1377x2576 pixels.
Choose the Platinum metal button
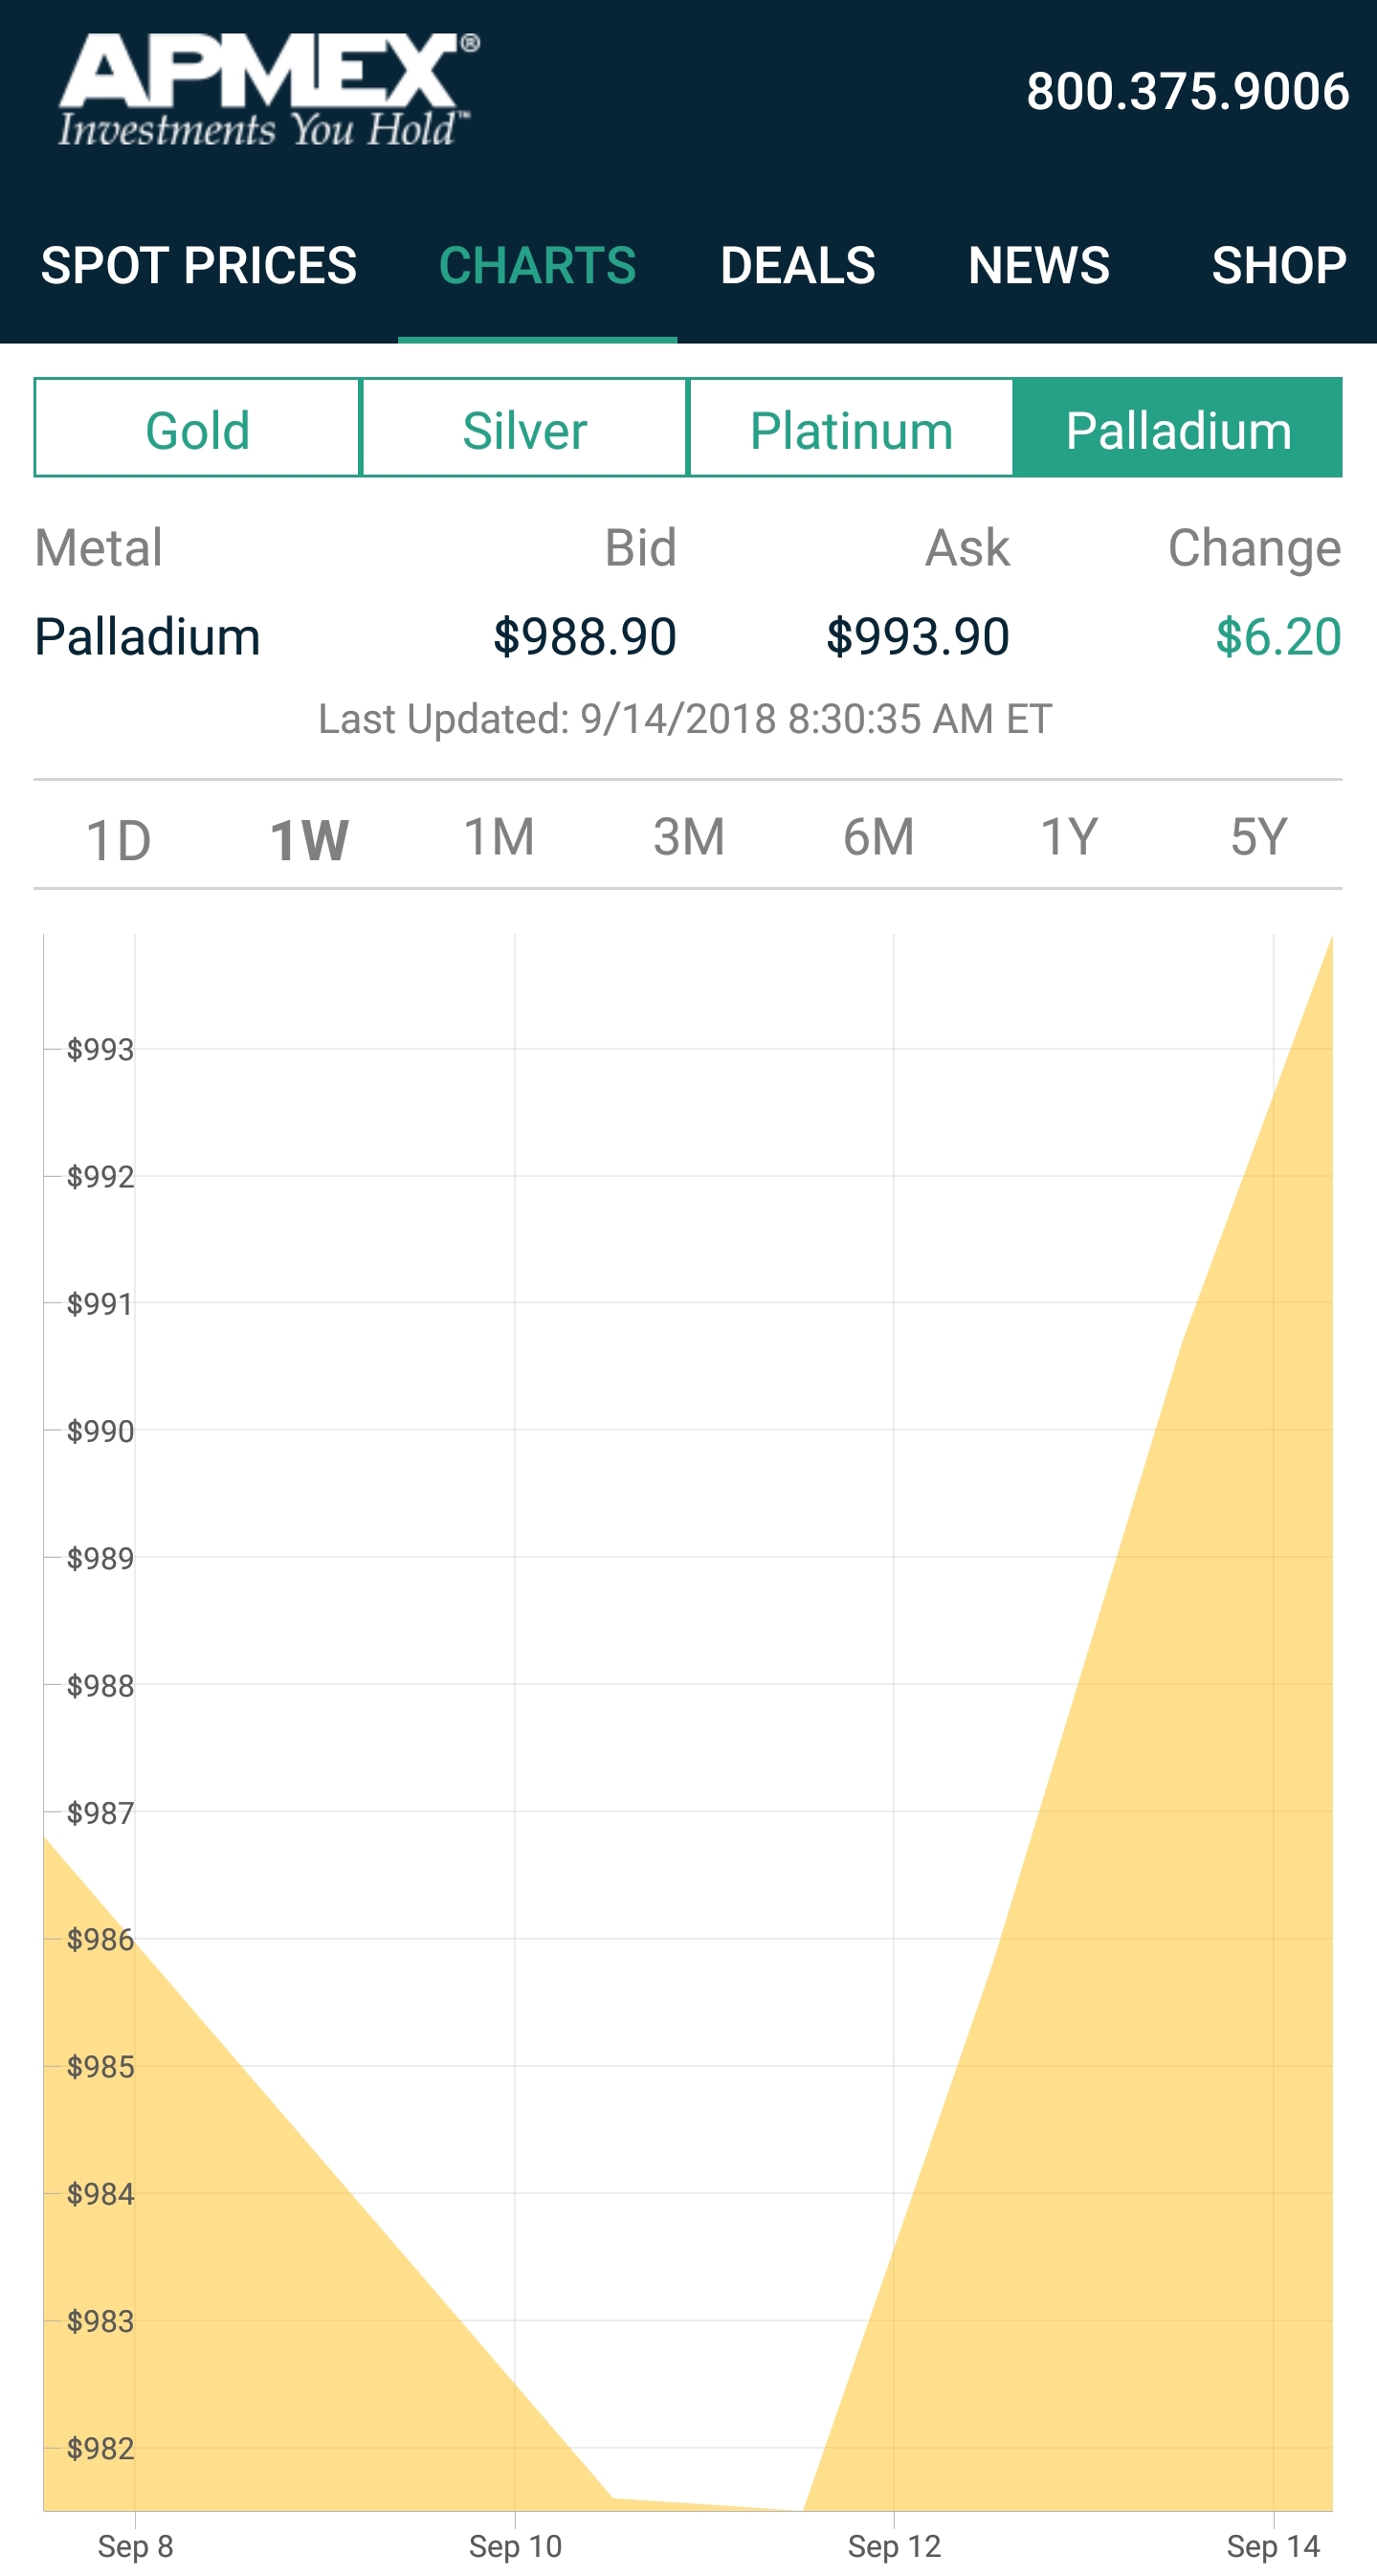pos(851,430)
